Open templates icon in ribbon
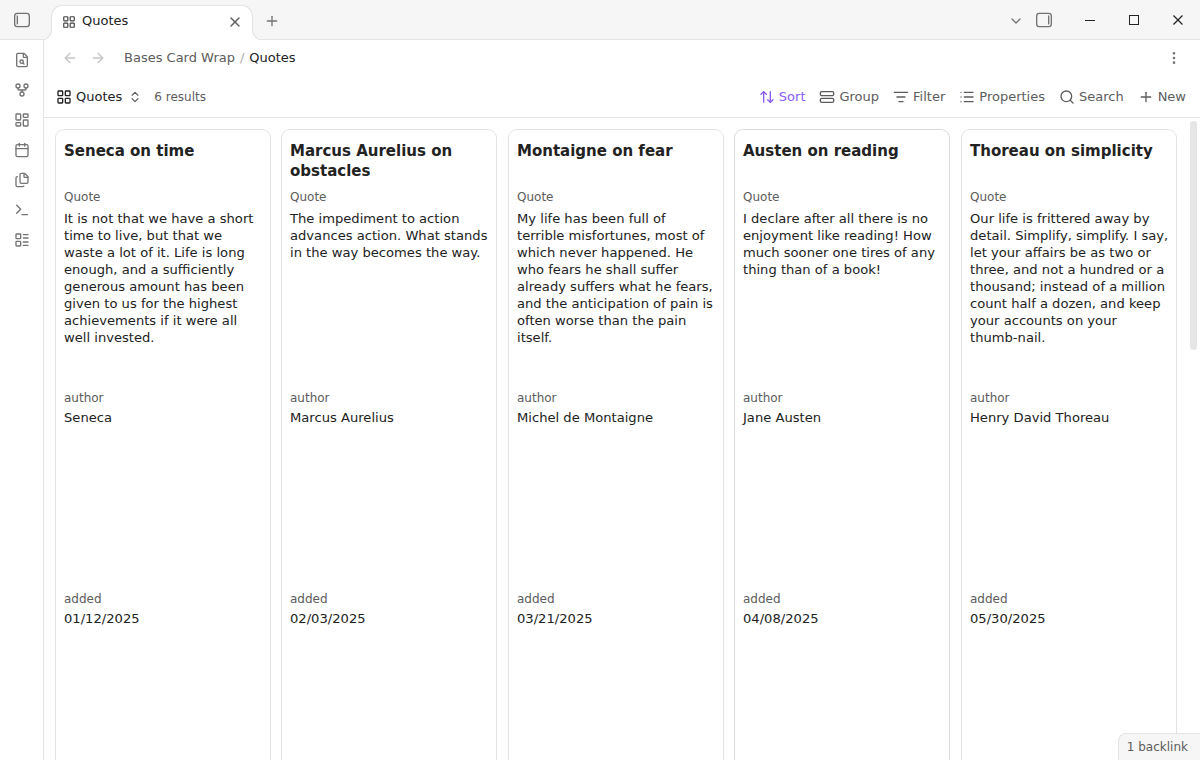The width and height of the screenshot is (1200, 760). pos(22,180)
